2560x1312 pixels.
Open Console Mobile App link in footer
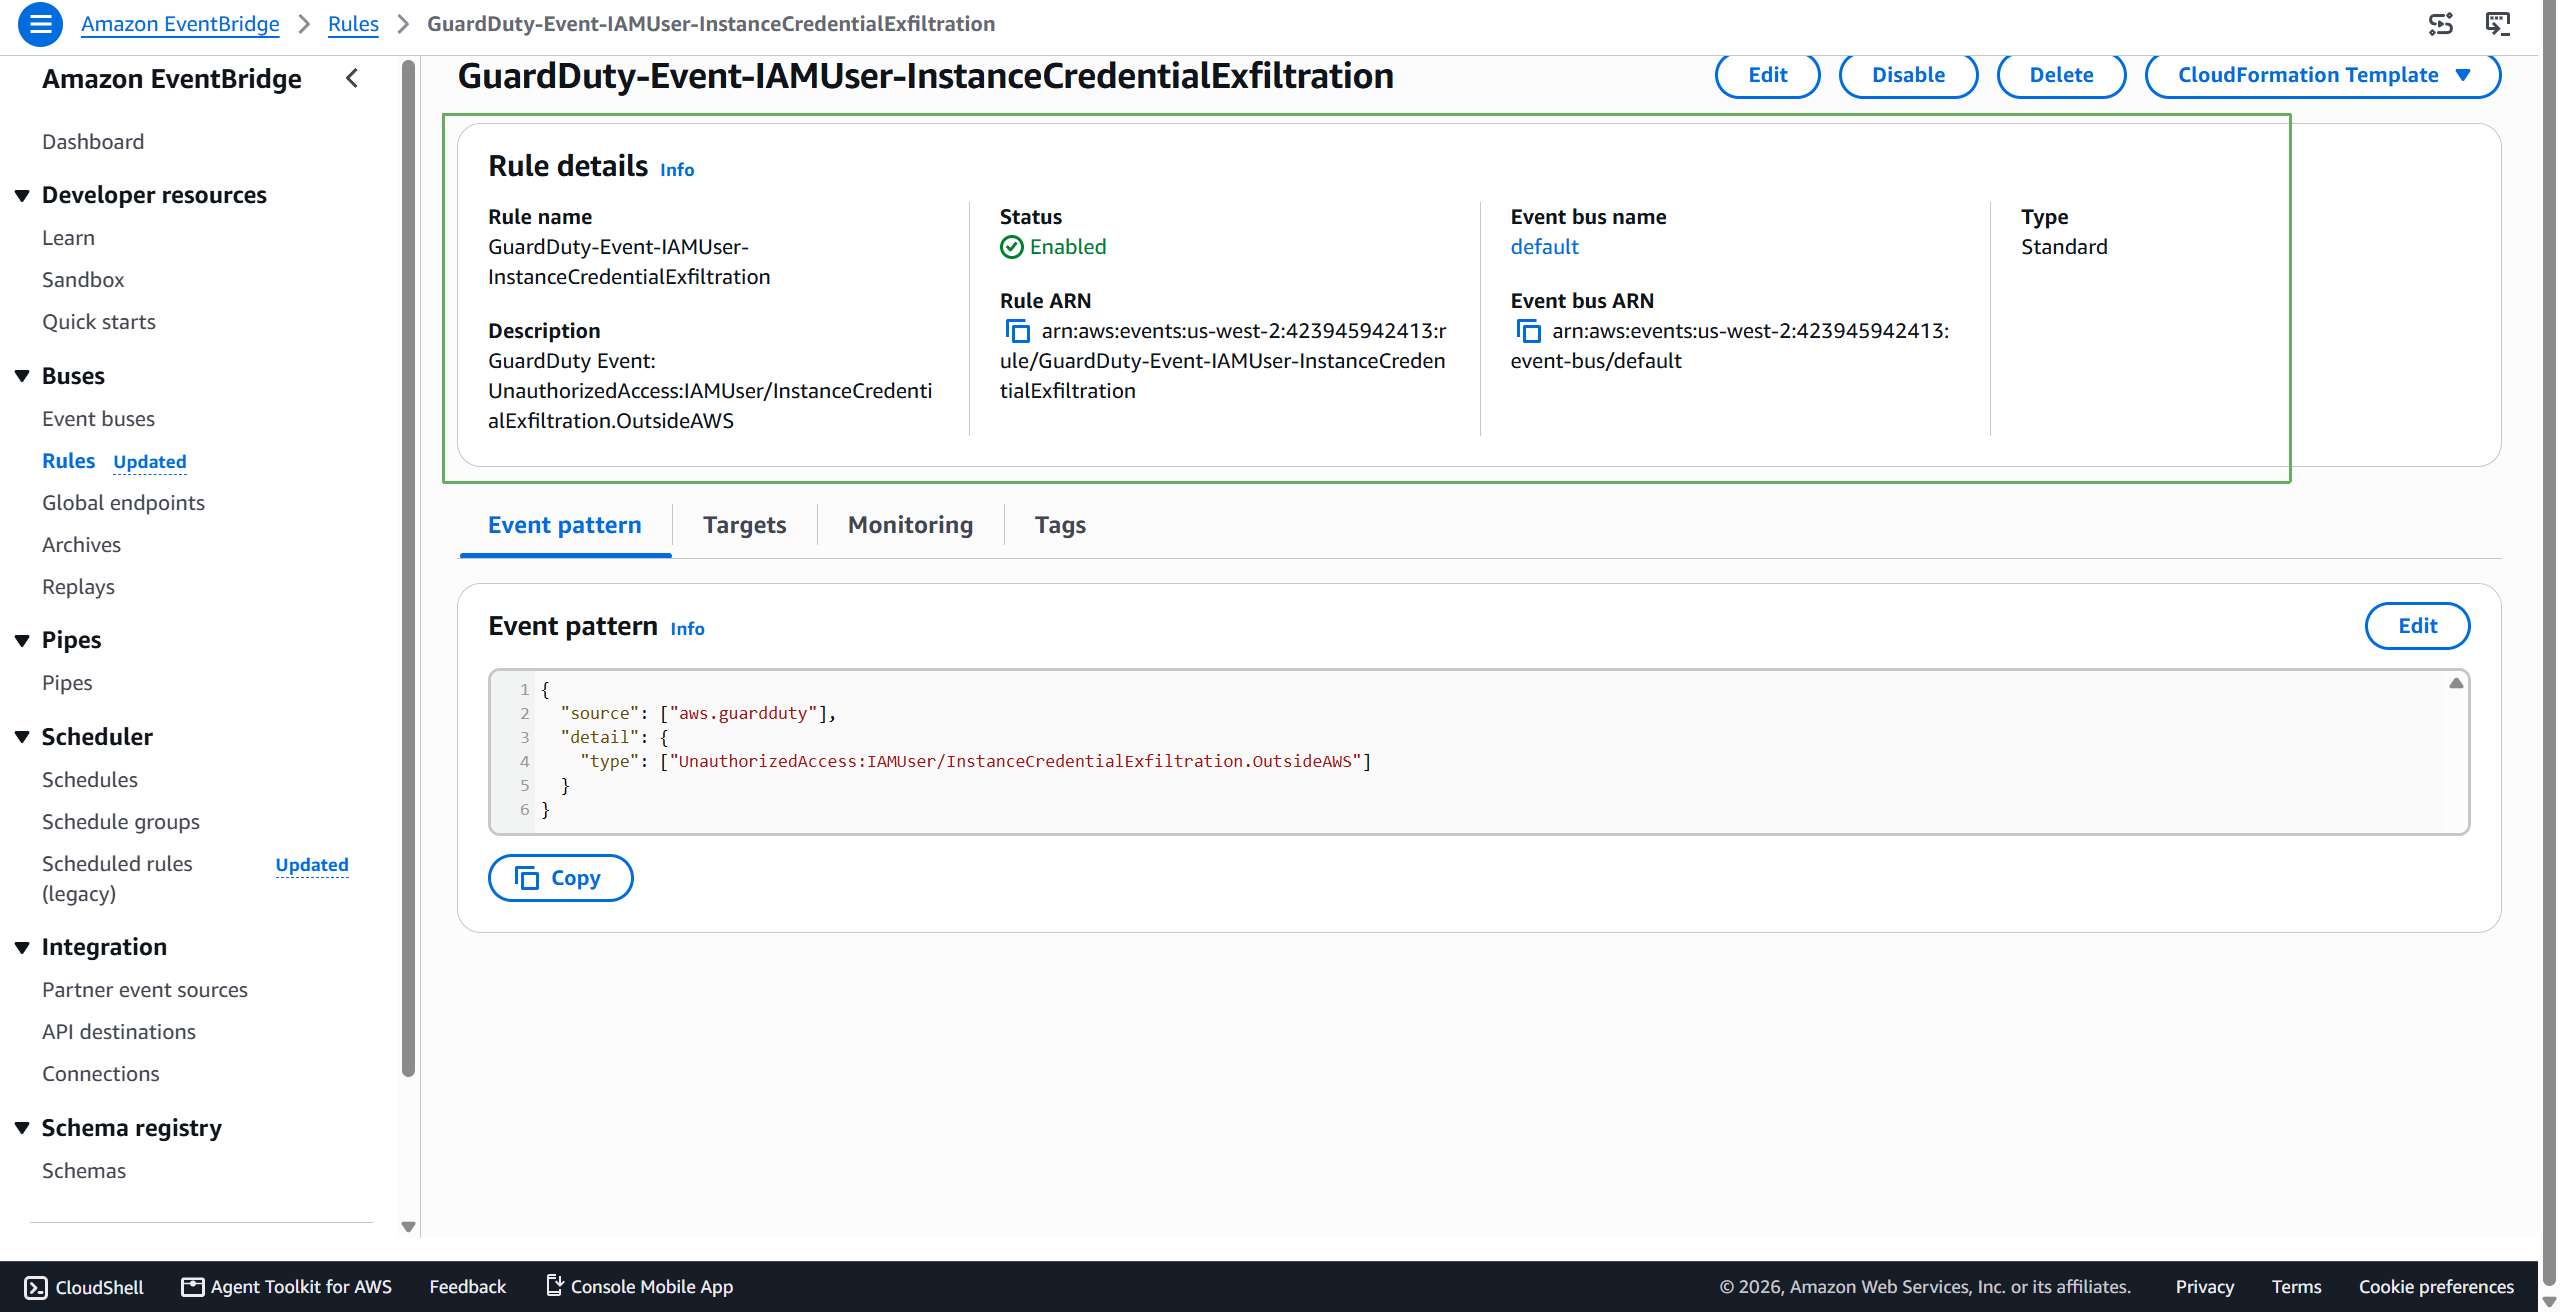point(640,1287)
